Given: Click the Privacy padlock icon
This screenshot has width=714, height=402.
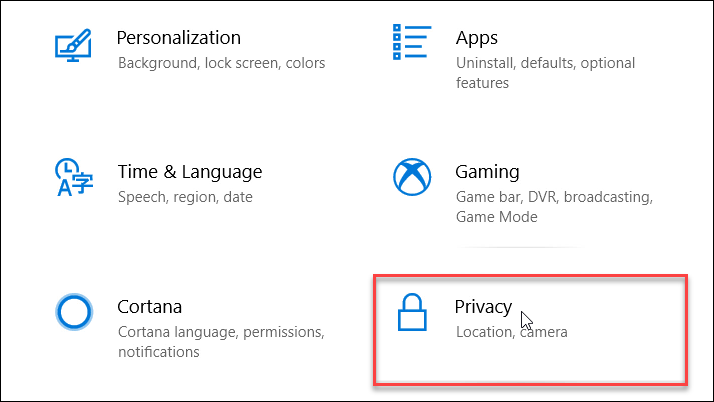Looking at the screenshot, I should tap(411, 312).
